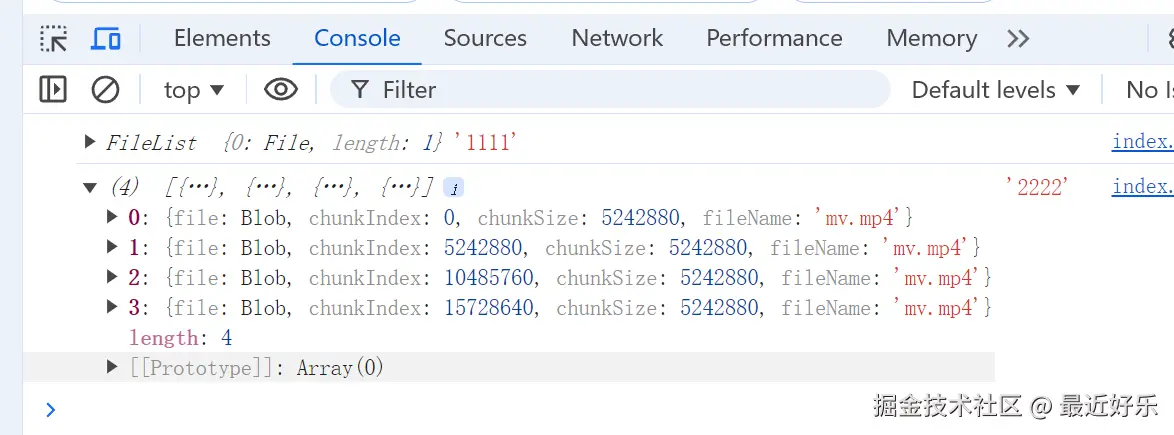Toggle the device toolbar icon
1174x435 pixels.
tap(106, 39)
